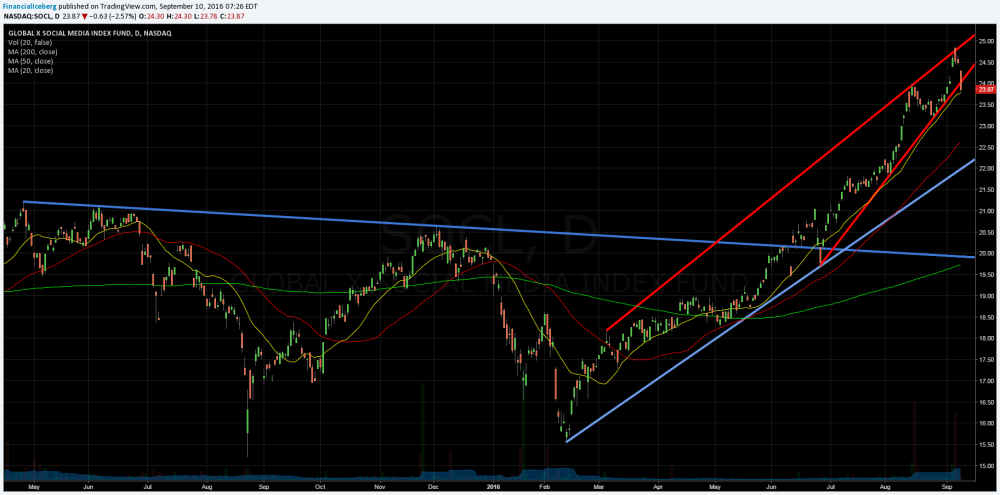
Task: Click the Oct label on time axis
Action: [320, 485]
